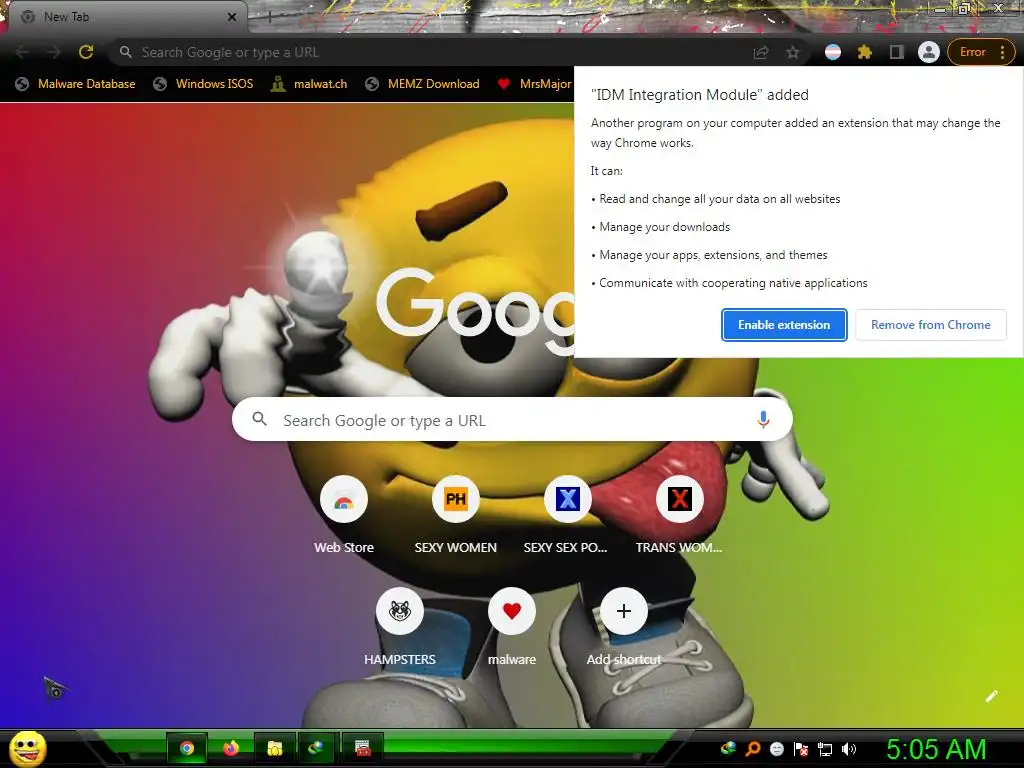Open the multicolor shield tray icon
Image resolution: width=1024 pixels, height=768 pixels.
(728, 750)
